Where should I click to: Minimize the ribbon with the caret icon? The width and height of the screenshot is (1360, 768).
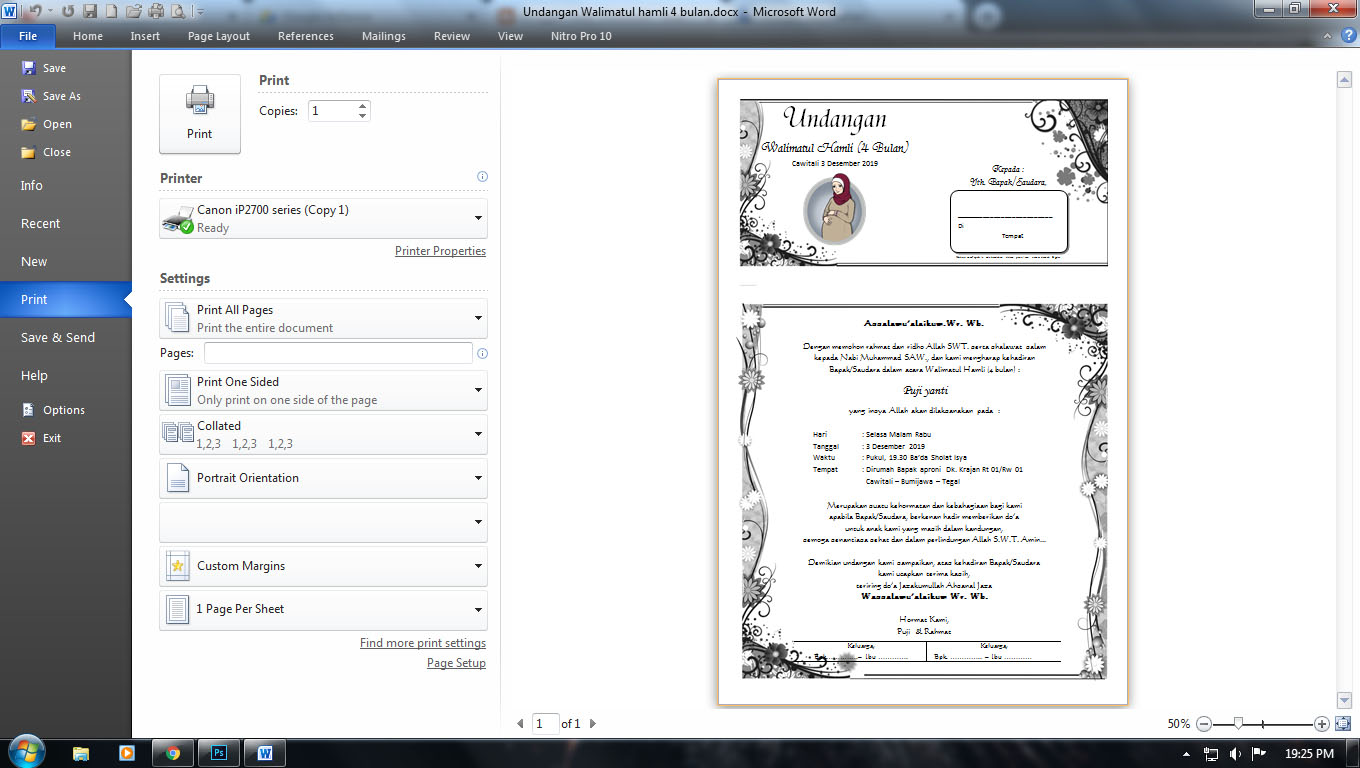click(1326, 35)
